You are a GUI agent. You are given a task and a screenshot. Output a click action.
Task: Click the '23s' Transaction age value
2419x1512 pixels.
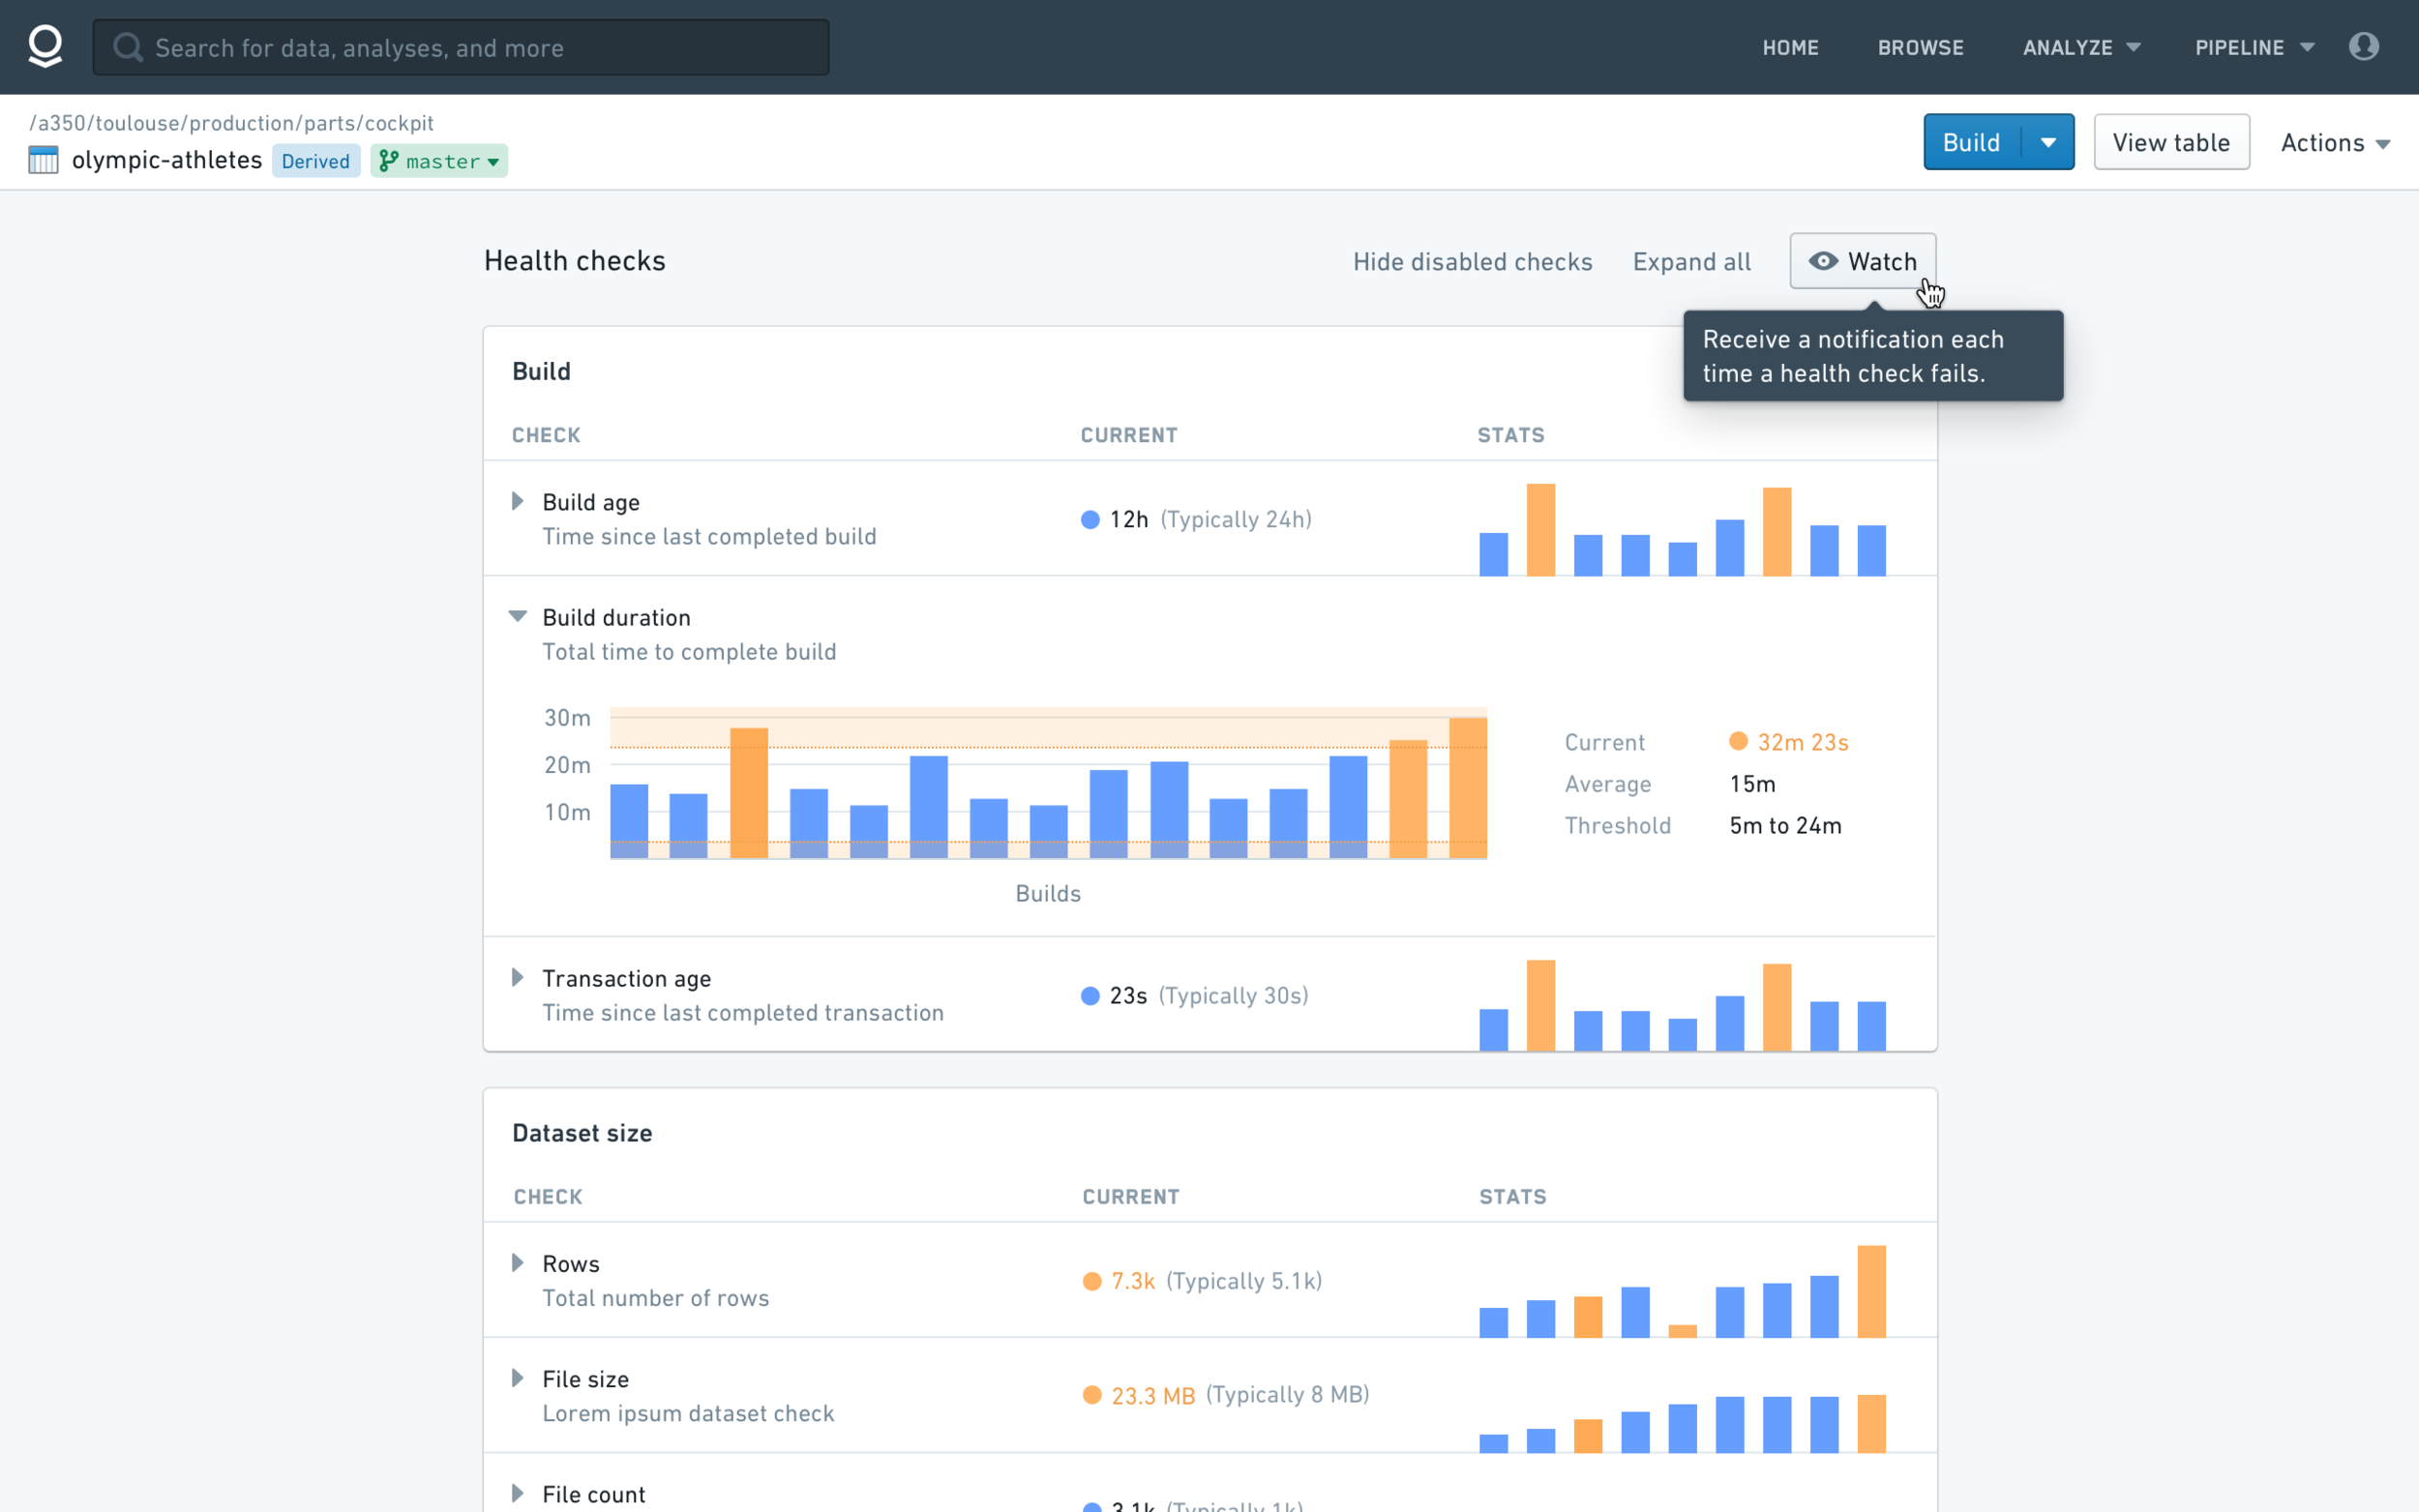click(1128, 996)
